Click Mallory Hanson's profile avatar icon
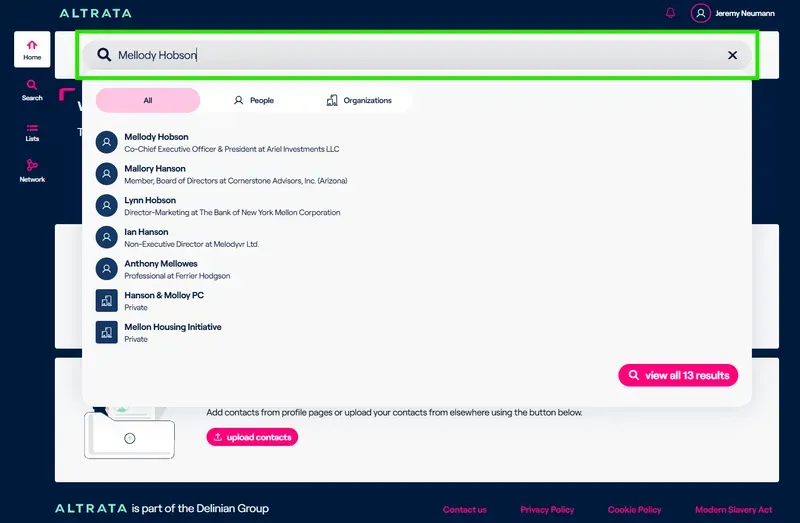 click(107, 174)
